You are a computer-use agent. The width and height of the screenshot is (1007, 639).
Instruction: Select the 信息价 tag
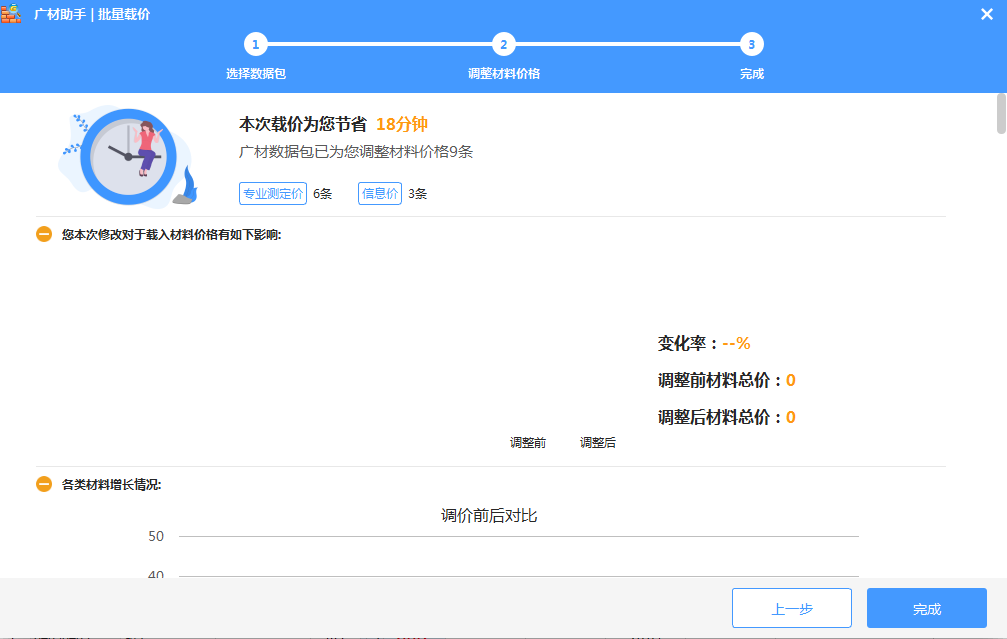coord(380,194)
